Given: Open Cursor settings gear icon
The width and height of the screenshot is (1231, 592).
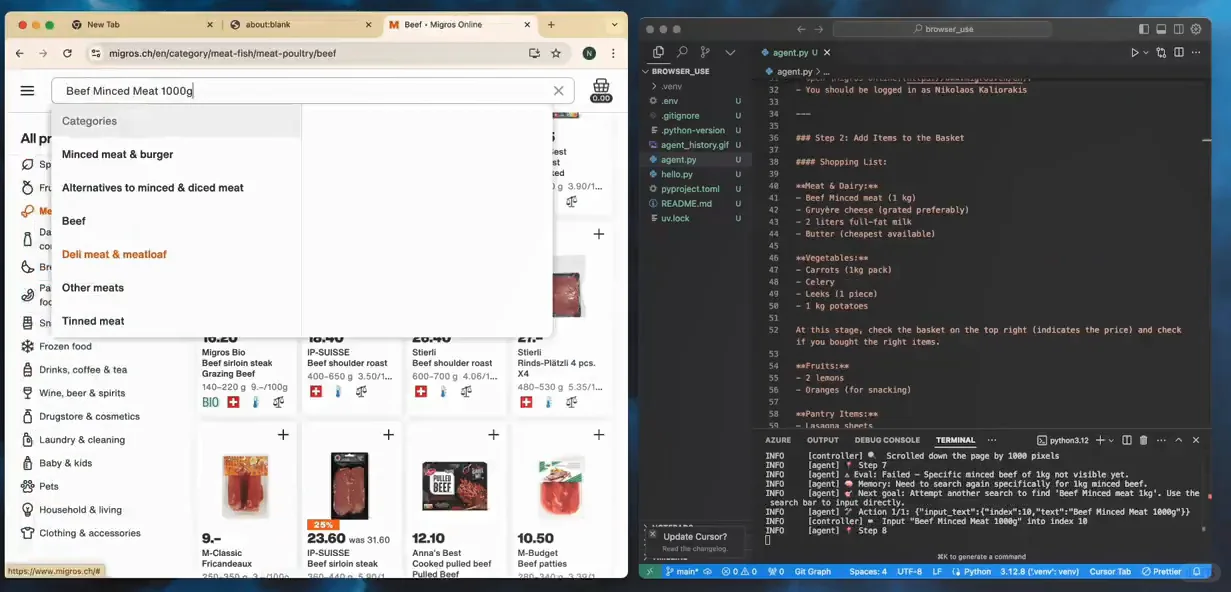Looking at the screenshot, I should [x=1195, y=29].
